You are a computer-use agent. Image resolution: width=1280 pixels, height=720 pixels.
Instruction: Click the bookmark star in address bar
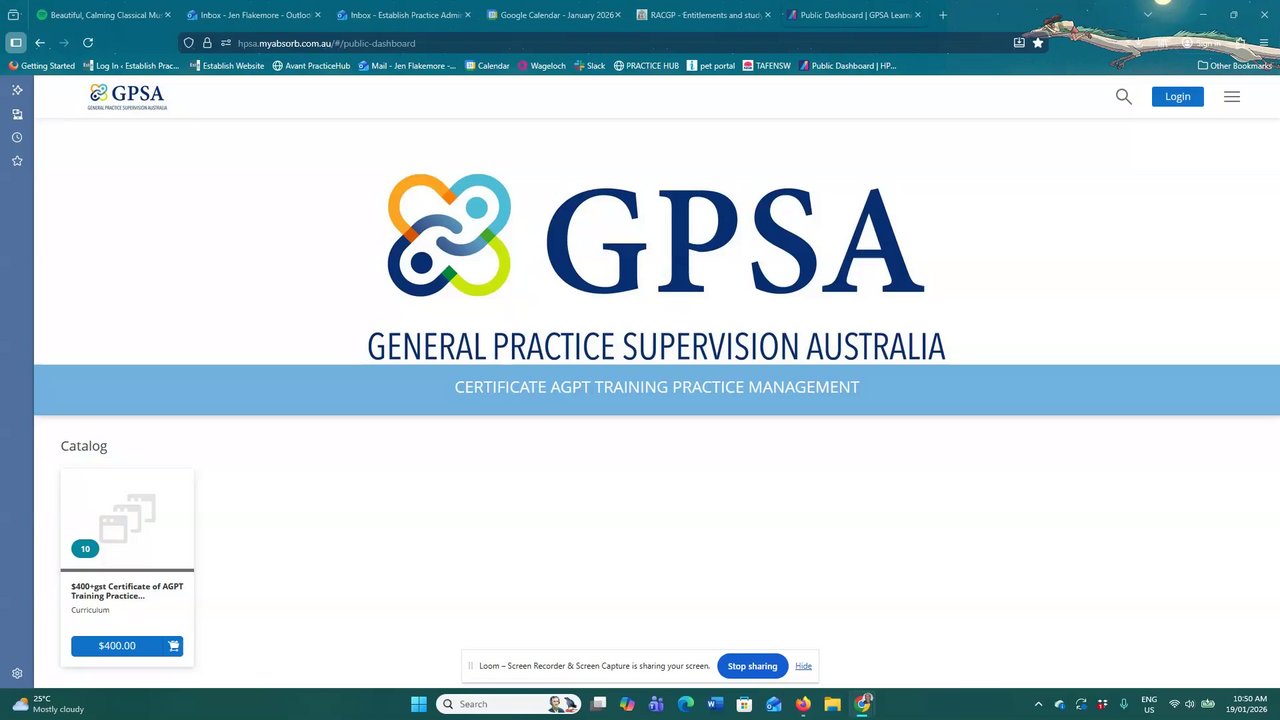(x=1038, y=43)
